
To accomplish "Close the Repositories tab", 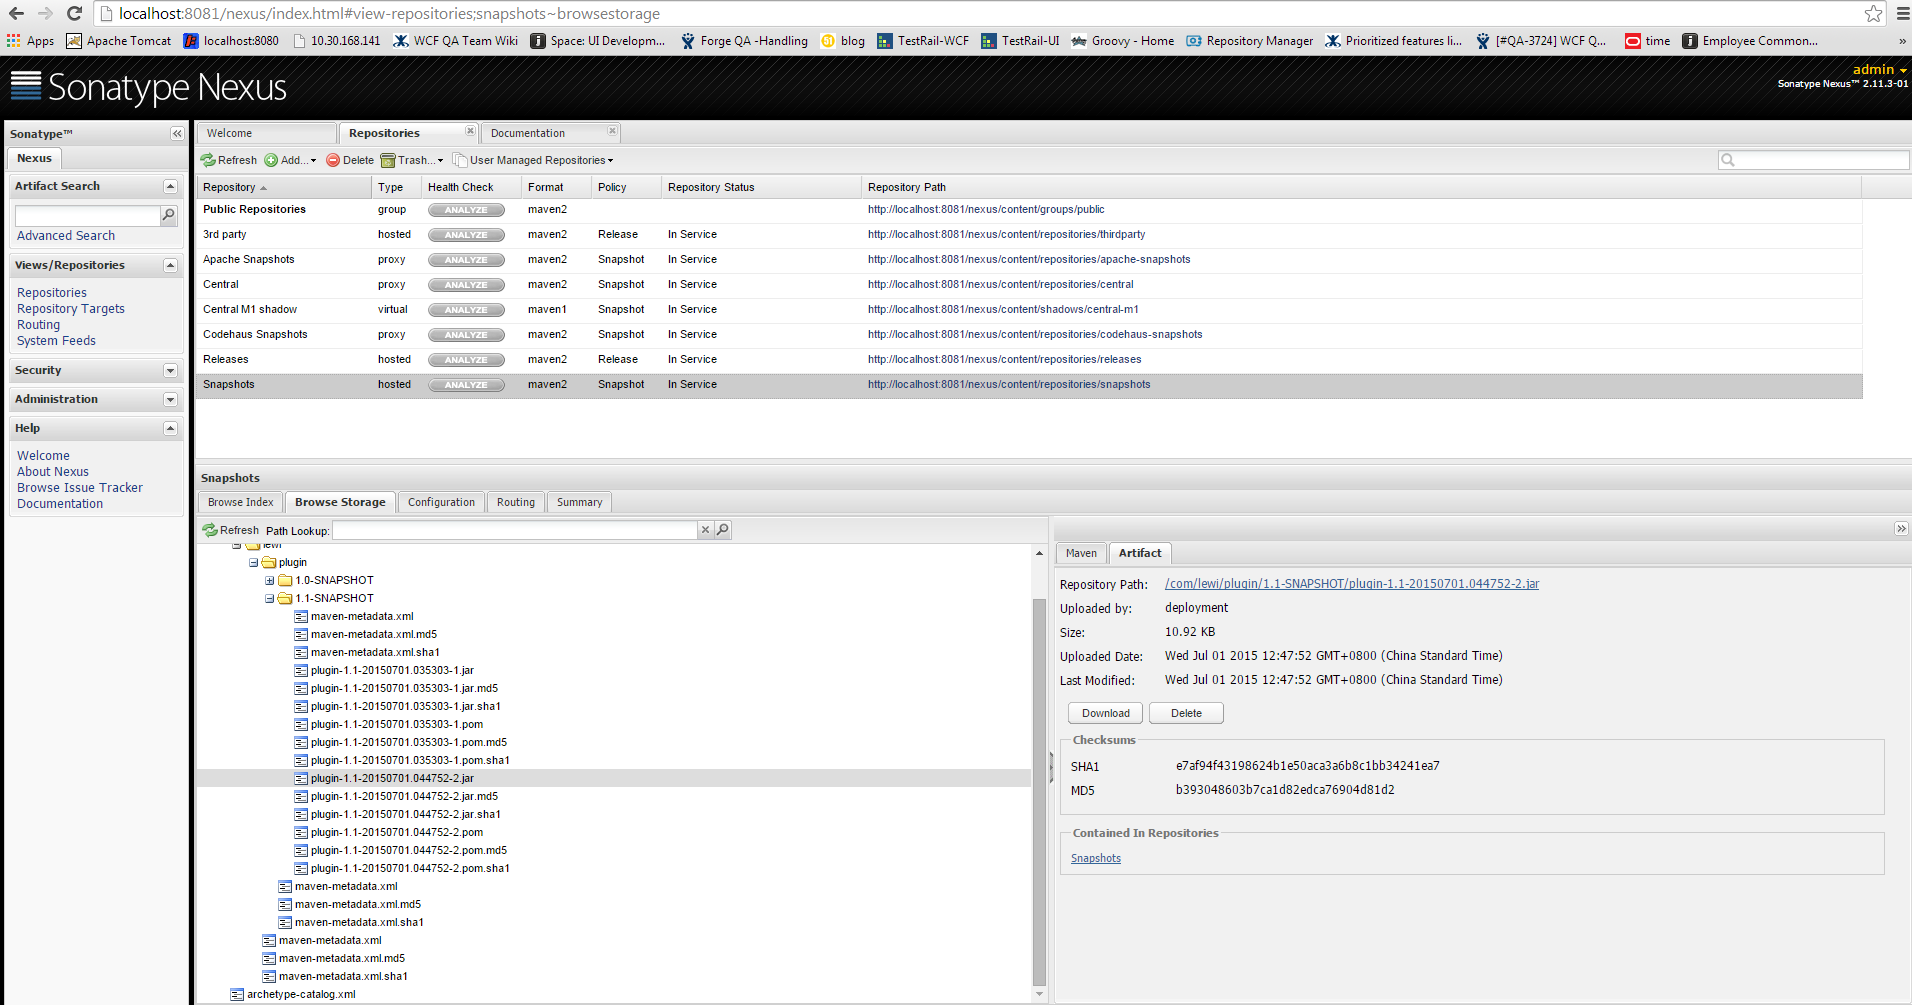I will pyautogui.click(x=470, y=131).
